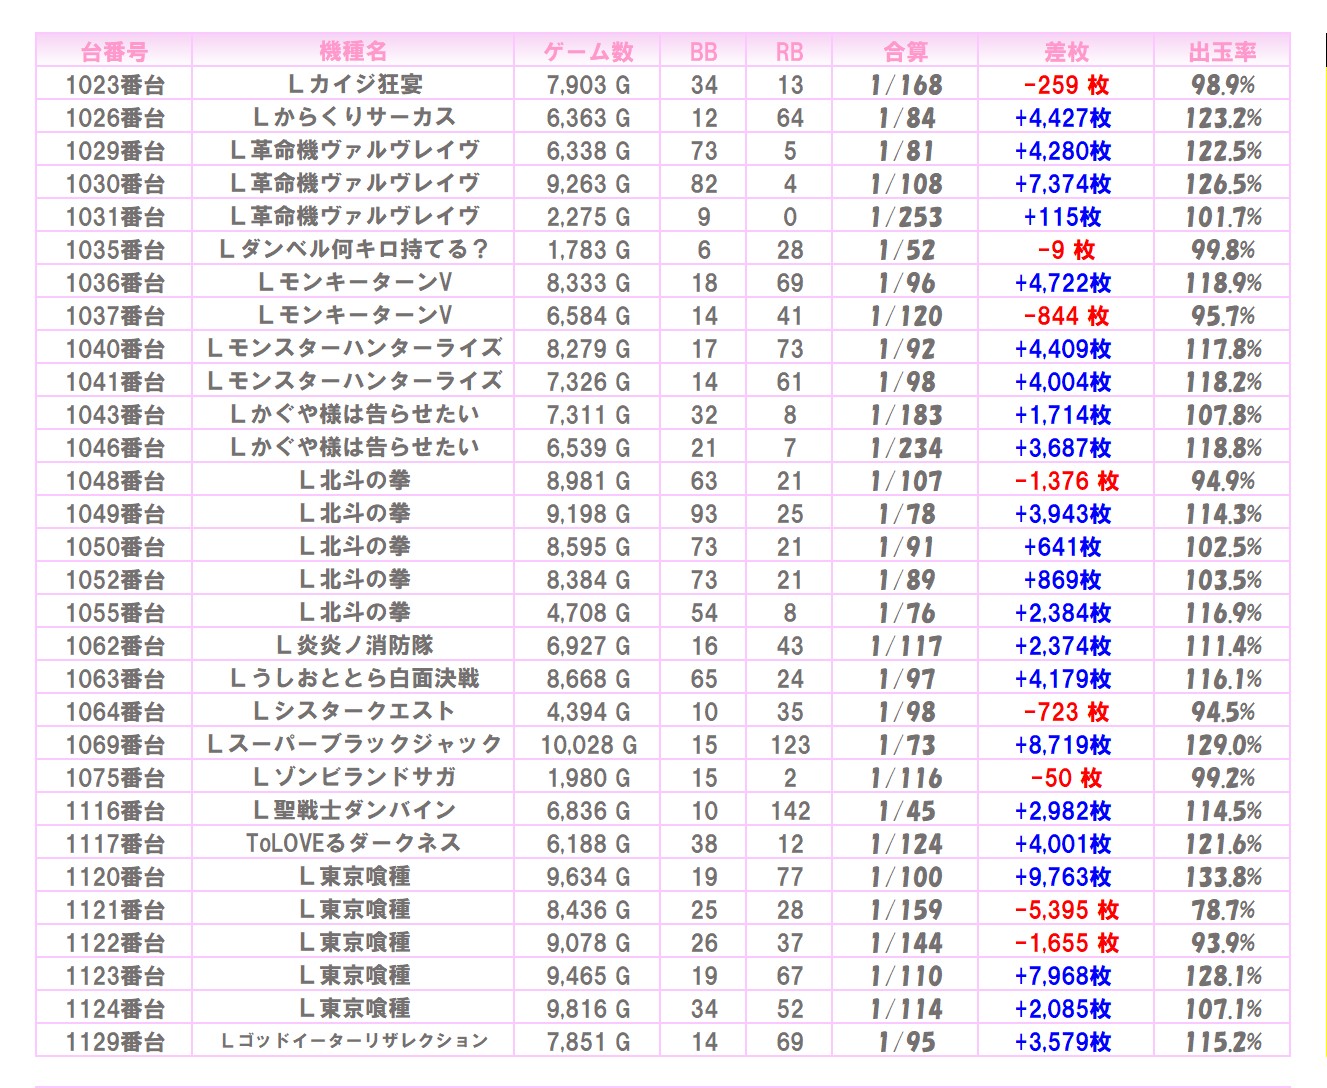Click Lかぐや様は告らせたい in 1043番台 row

click(x=354, y=414)
